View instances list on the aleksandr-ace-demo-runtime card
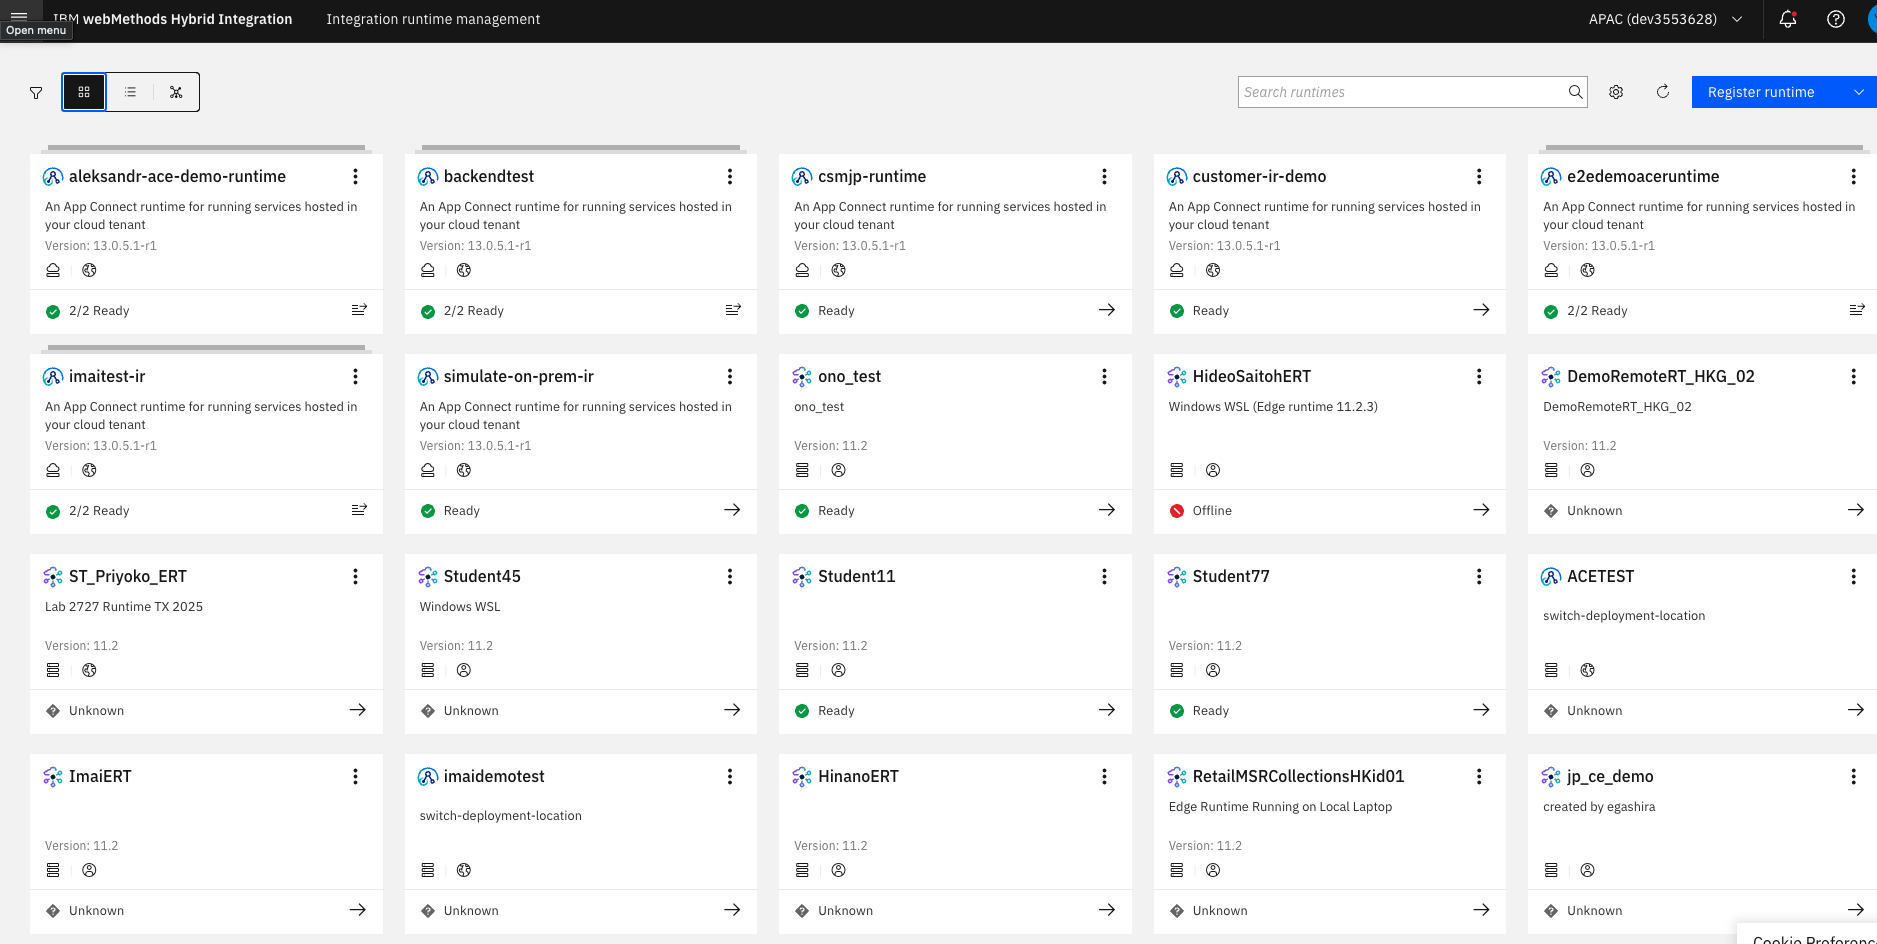 [359, 310]
